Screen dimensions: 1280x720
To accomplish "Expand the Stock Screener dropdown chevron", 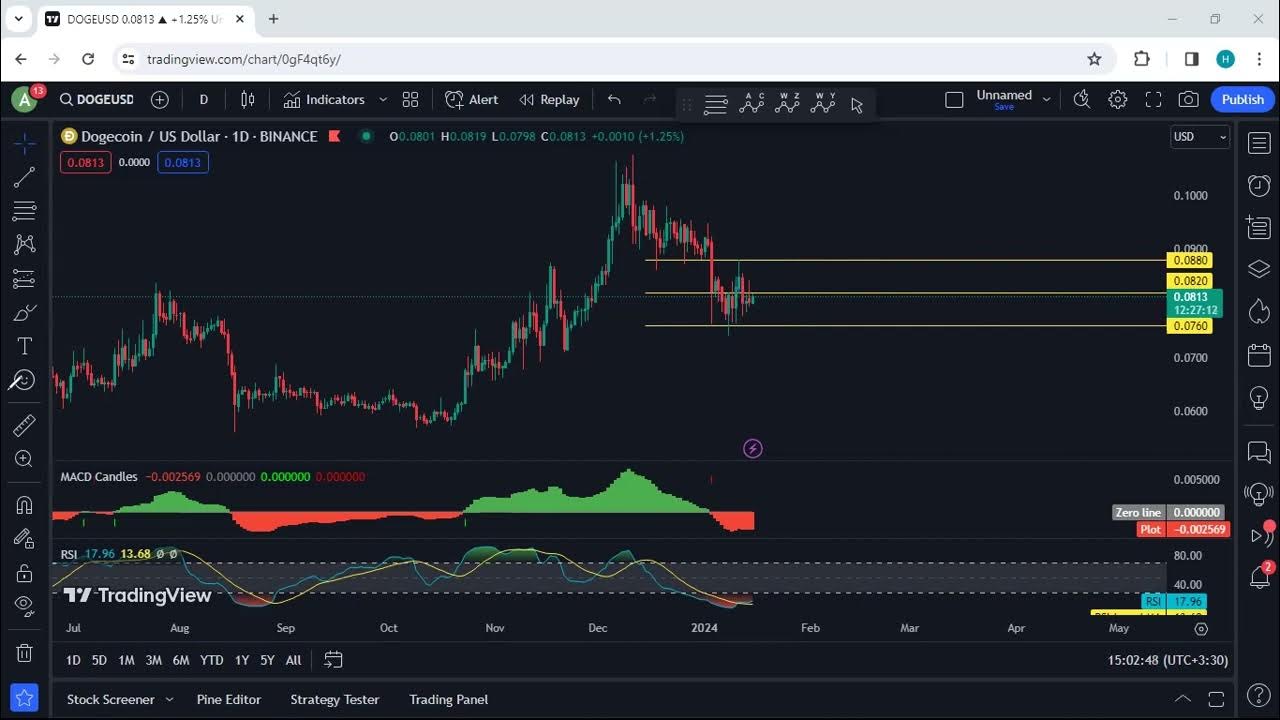I will click(169, 699).
